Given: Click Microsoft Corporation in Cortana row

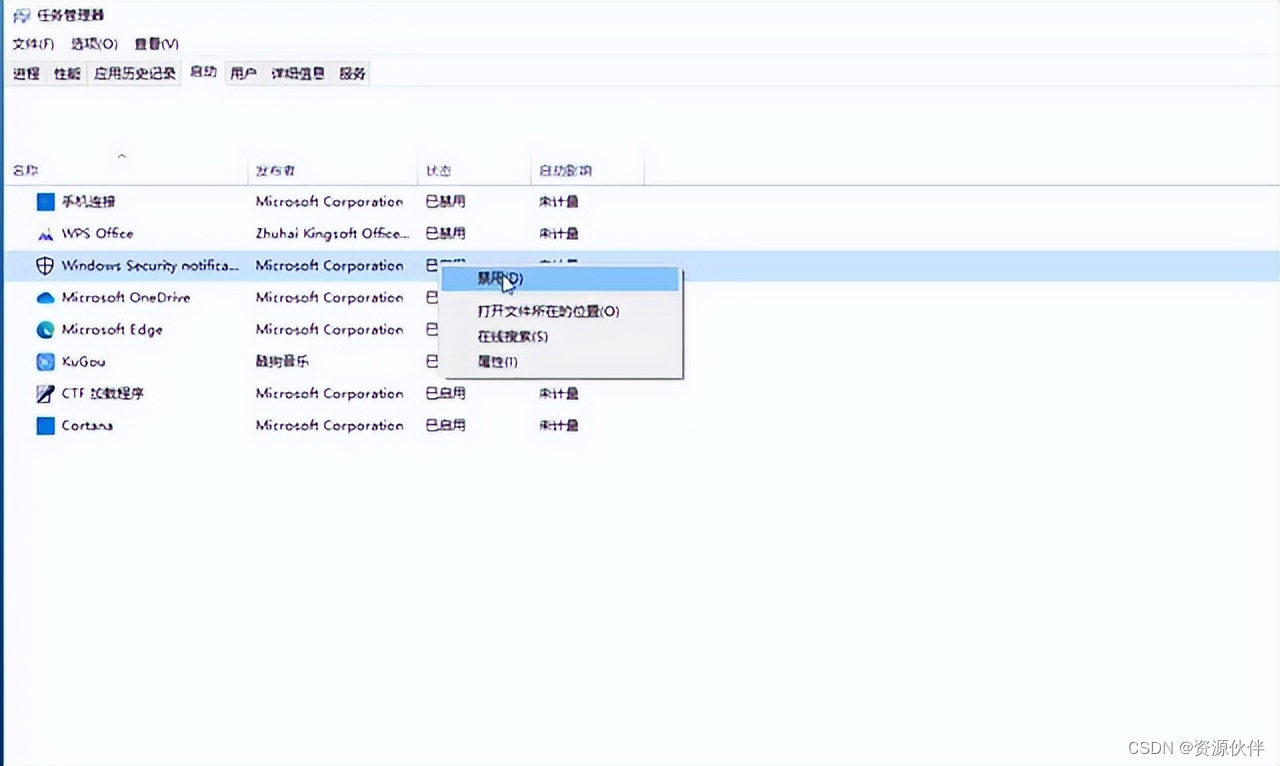Looking at the screenshot, I should pyautogui.click(x=329, y=426).
